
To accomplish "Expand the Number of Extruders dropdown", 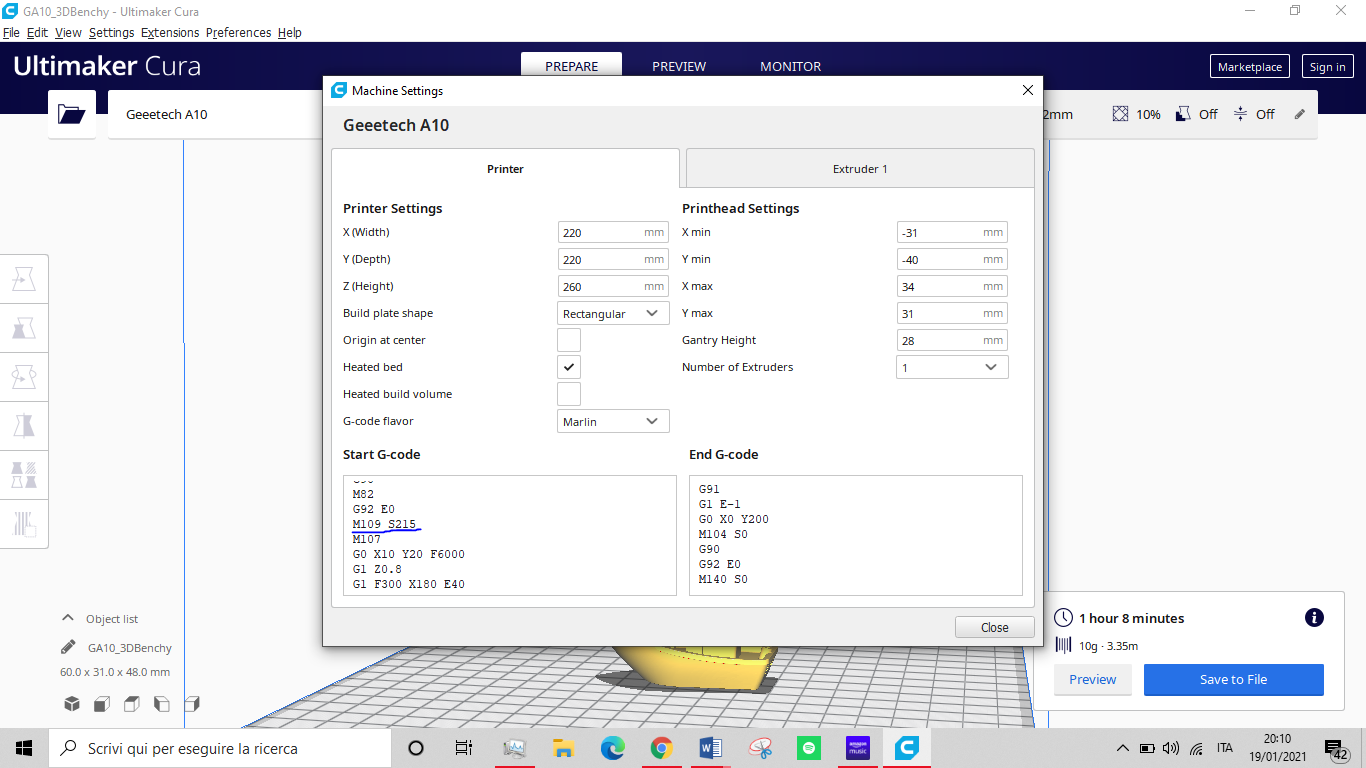I will [x=951, y=368].
